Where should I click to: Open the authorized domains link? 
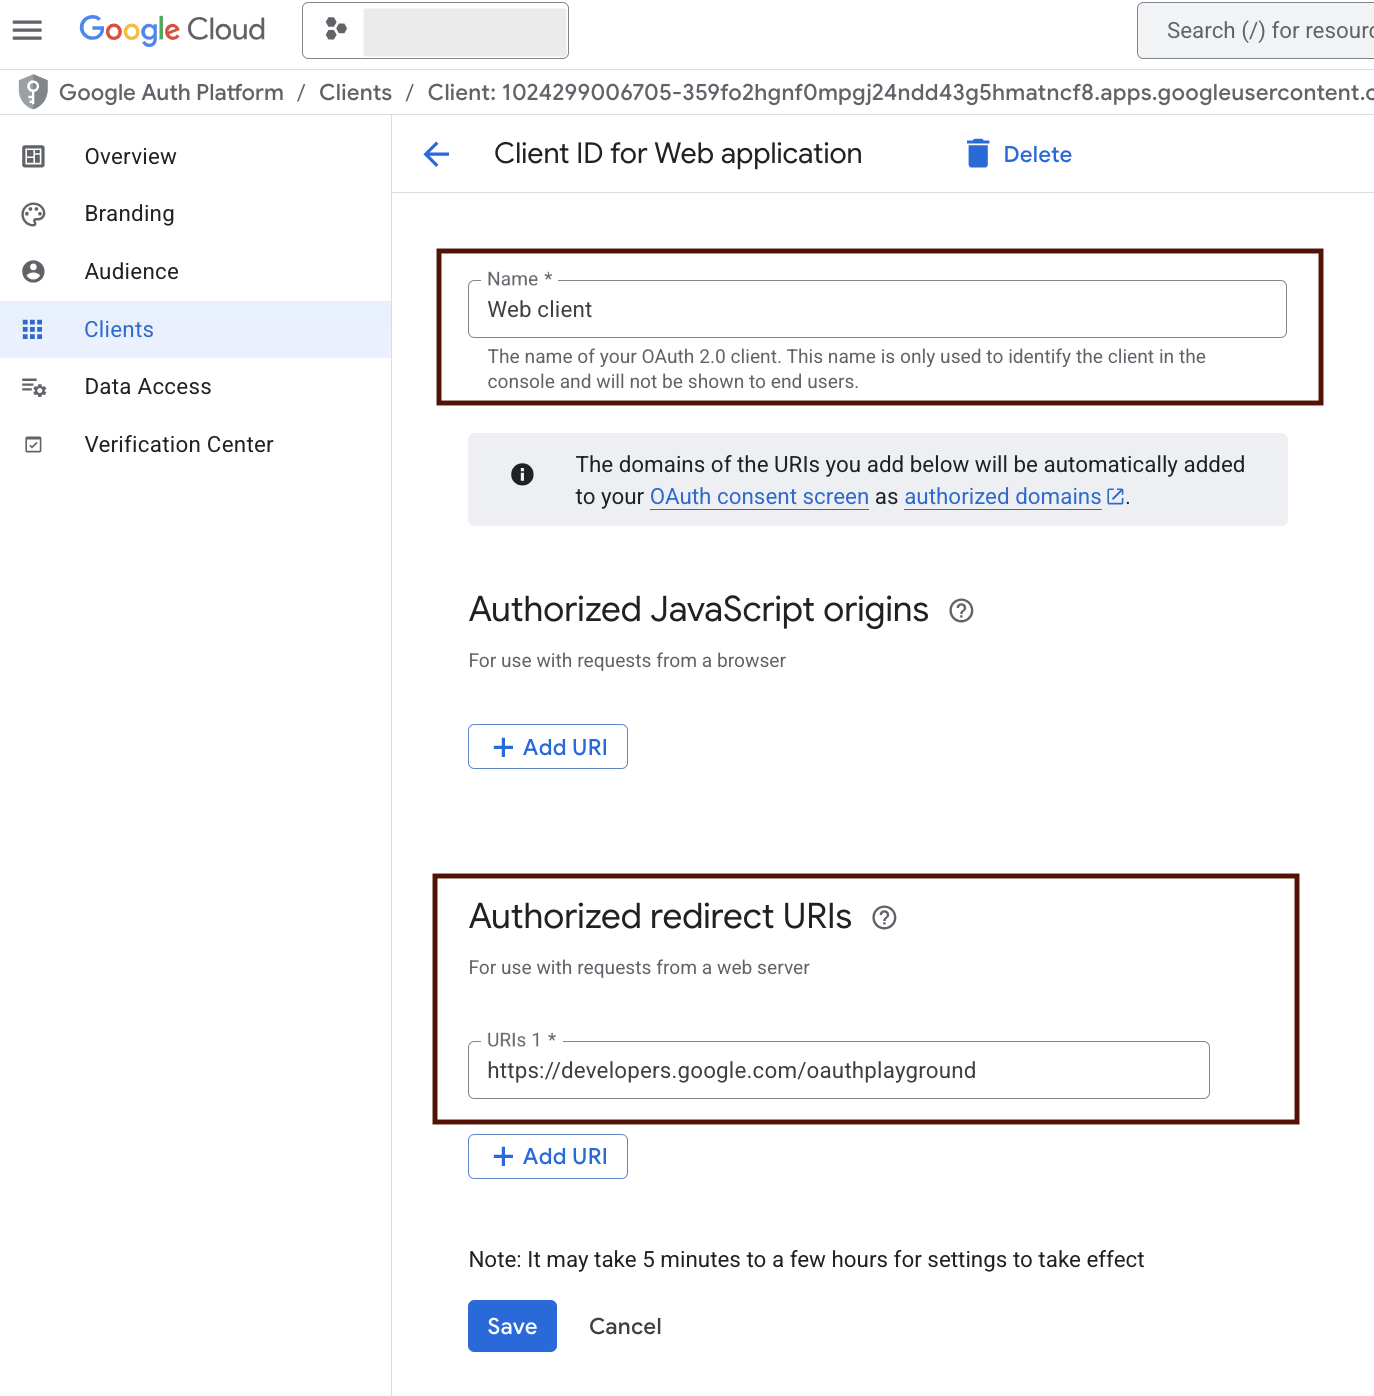[x=1003, y=497]
